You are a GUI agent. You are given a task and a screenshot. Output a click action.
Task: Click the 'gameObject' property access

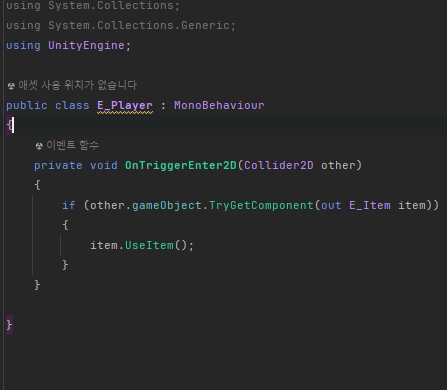[167, 206]
